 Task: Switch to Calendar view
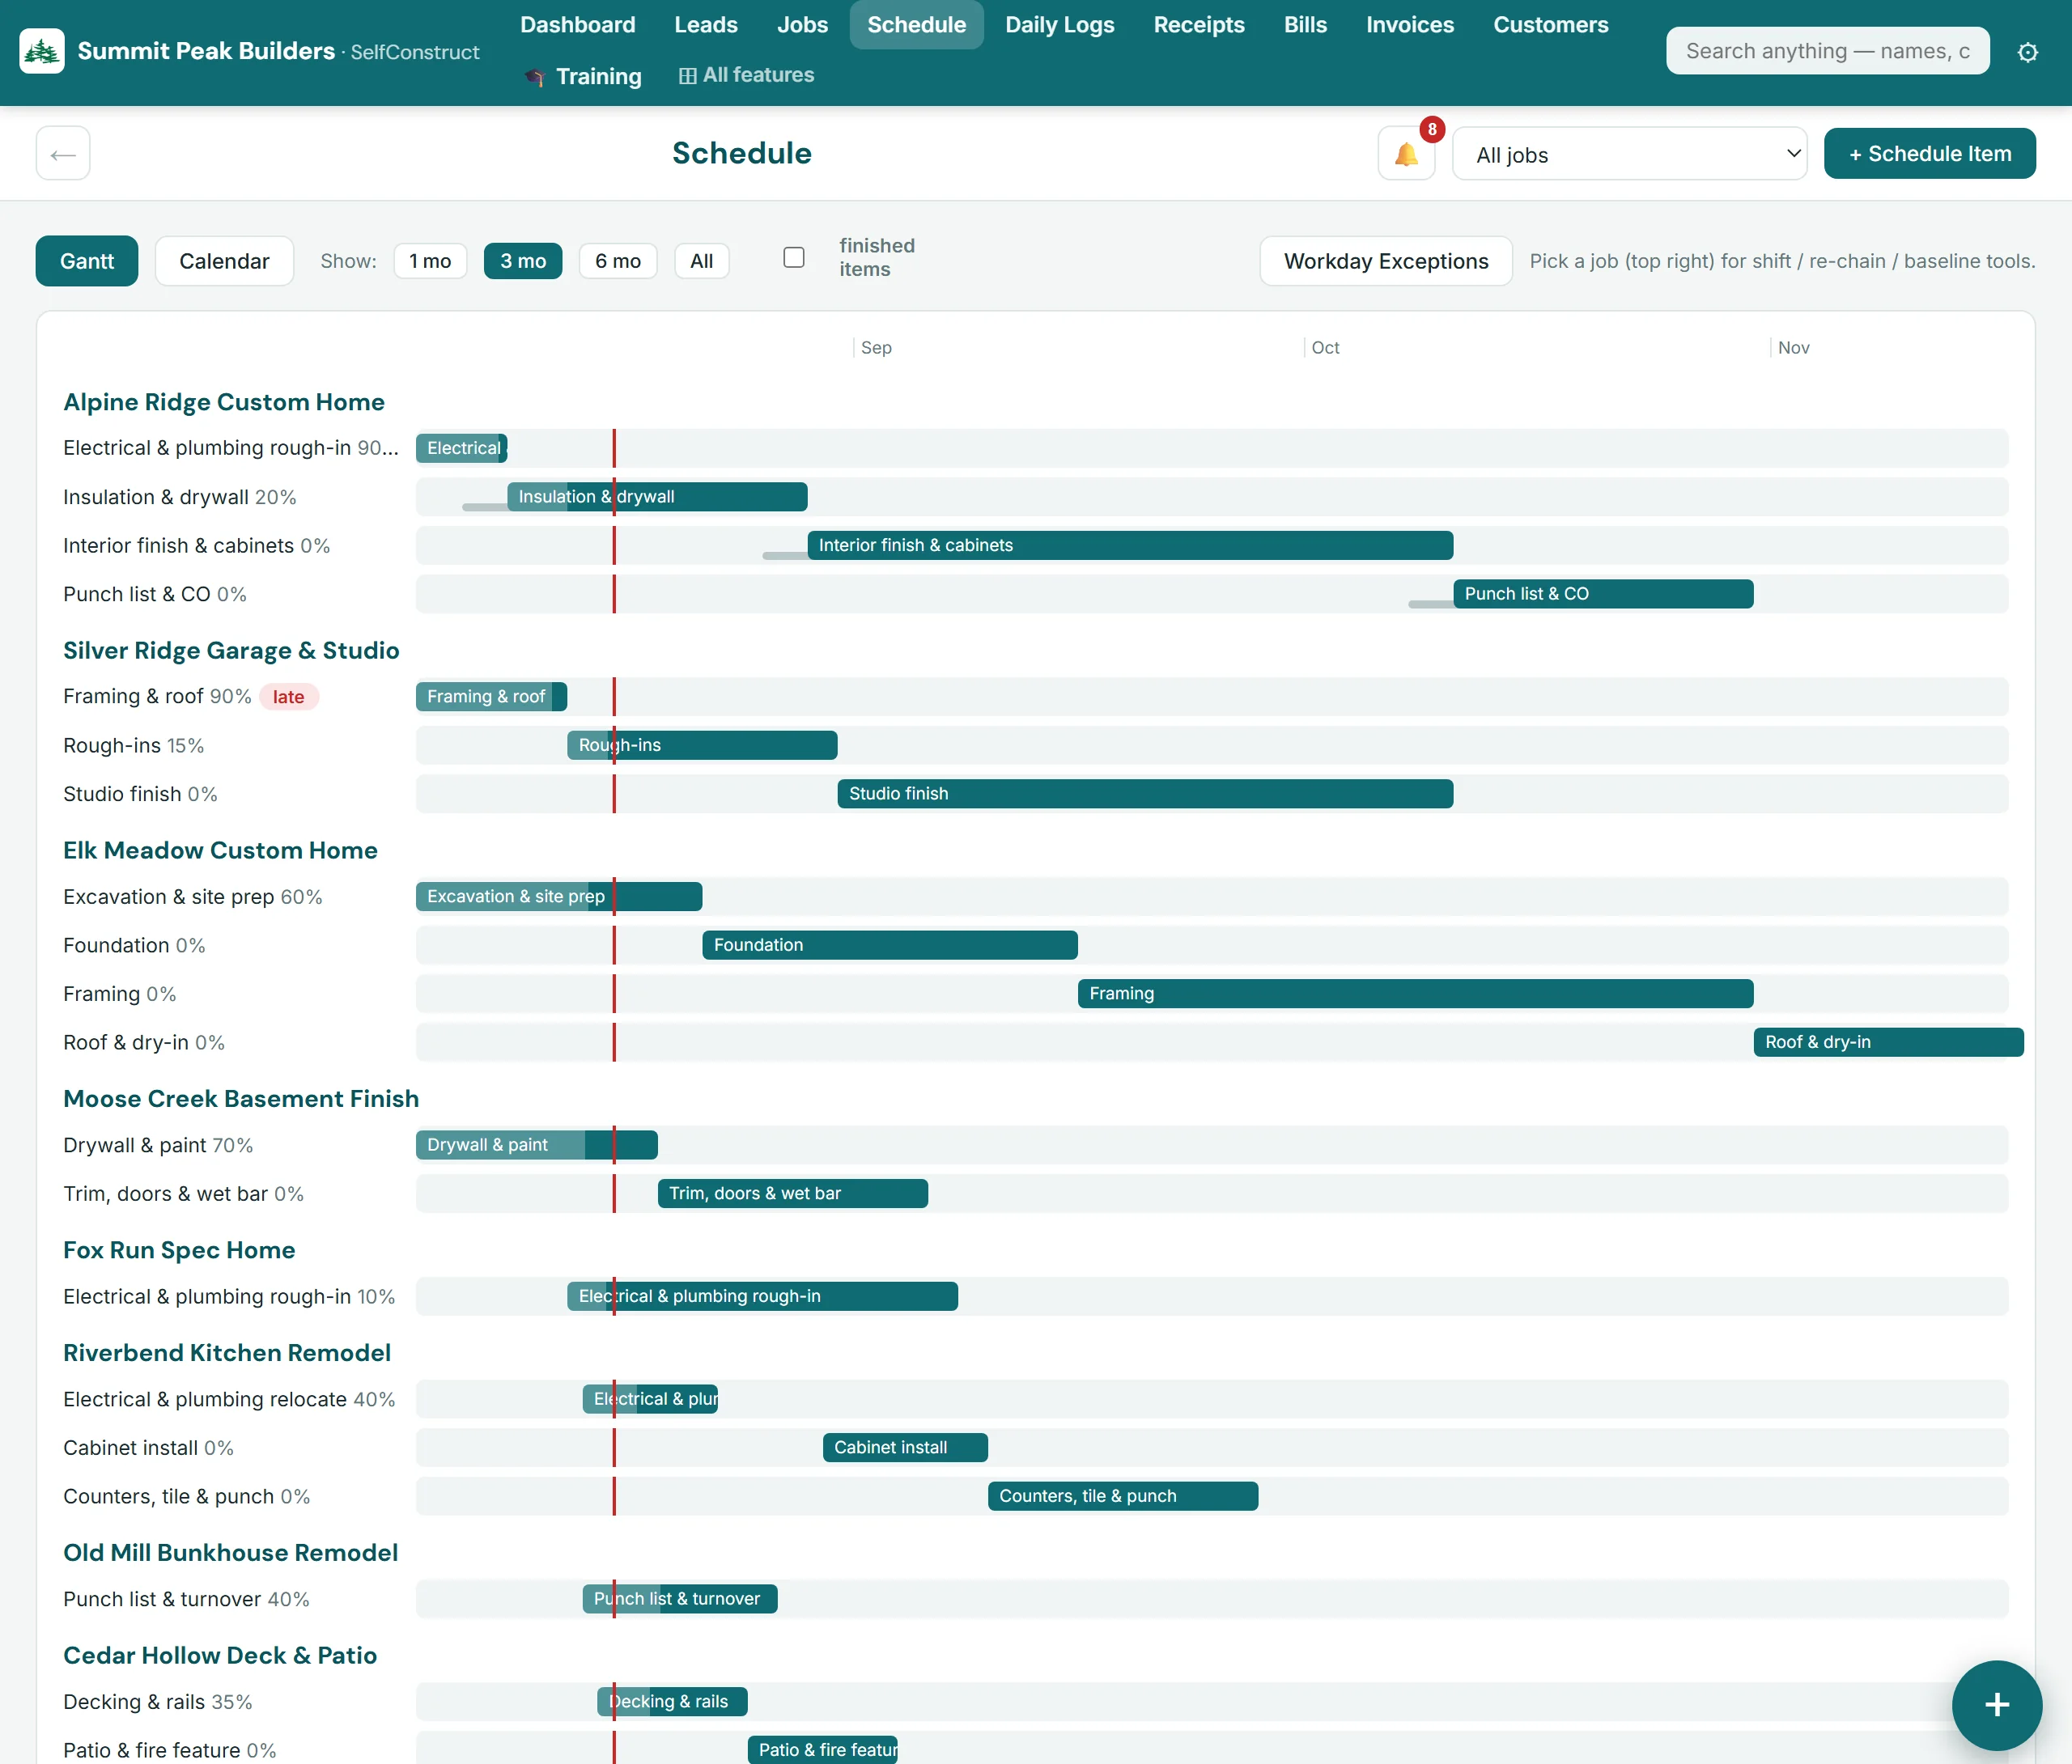224,261
